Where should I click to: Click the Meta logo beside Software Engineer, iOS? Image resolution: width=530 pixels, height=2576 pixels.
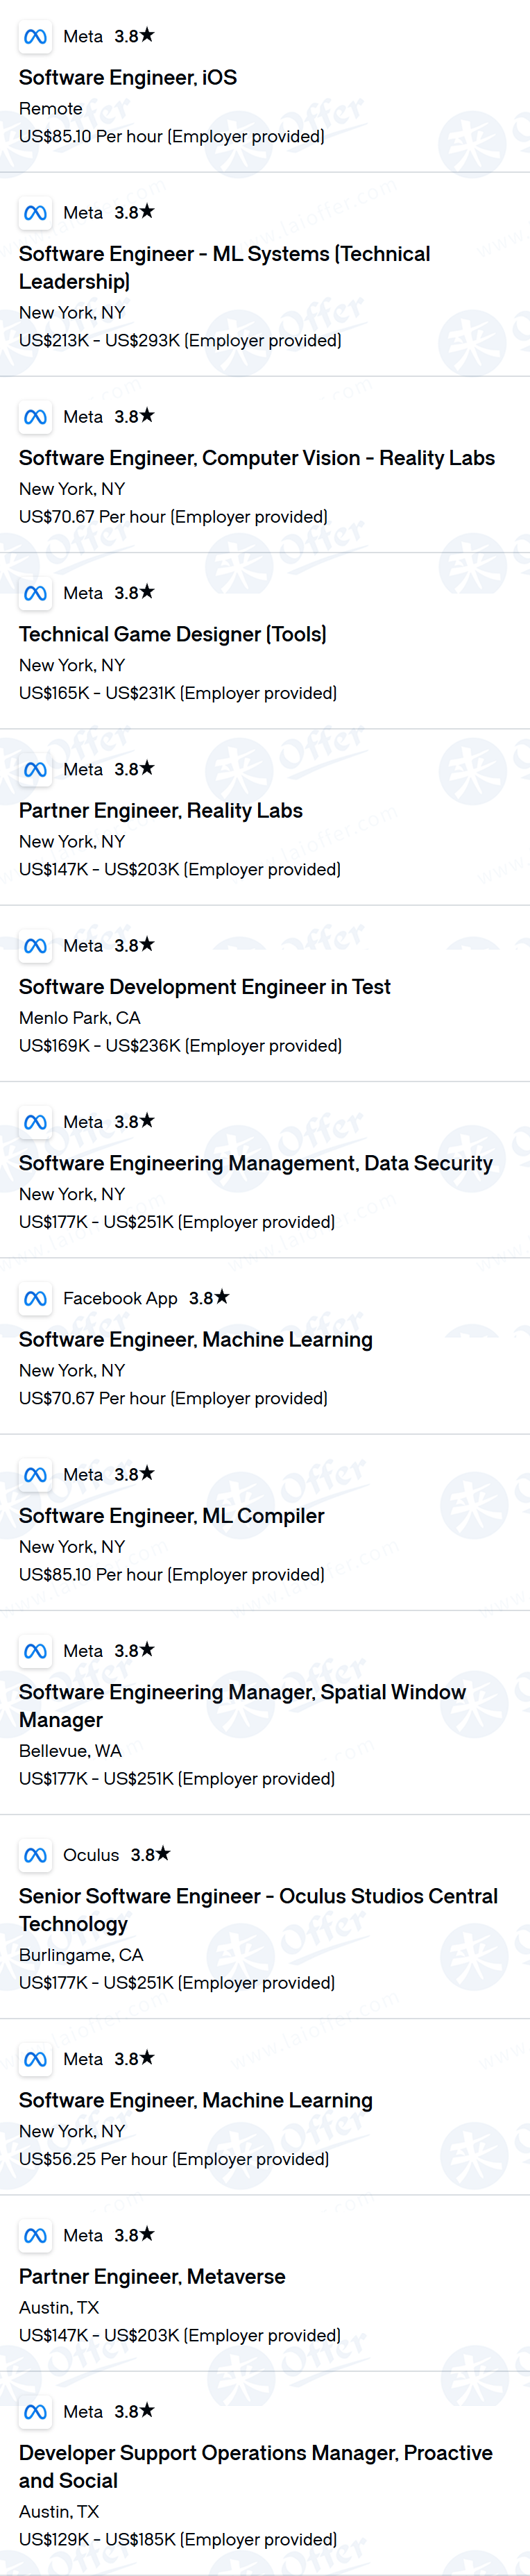(x=35, y=37)
